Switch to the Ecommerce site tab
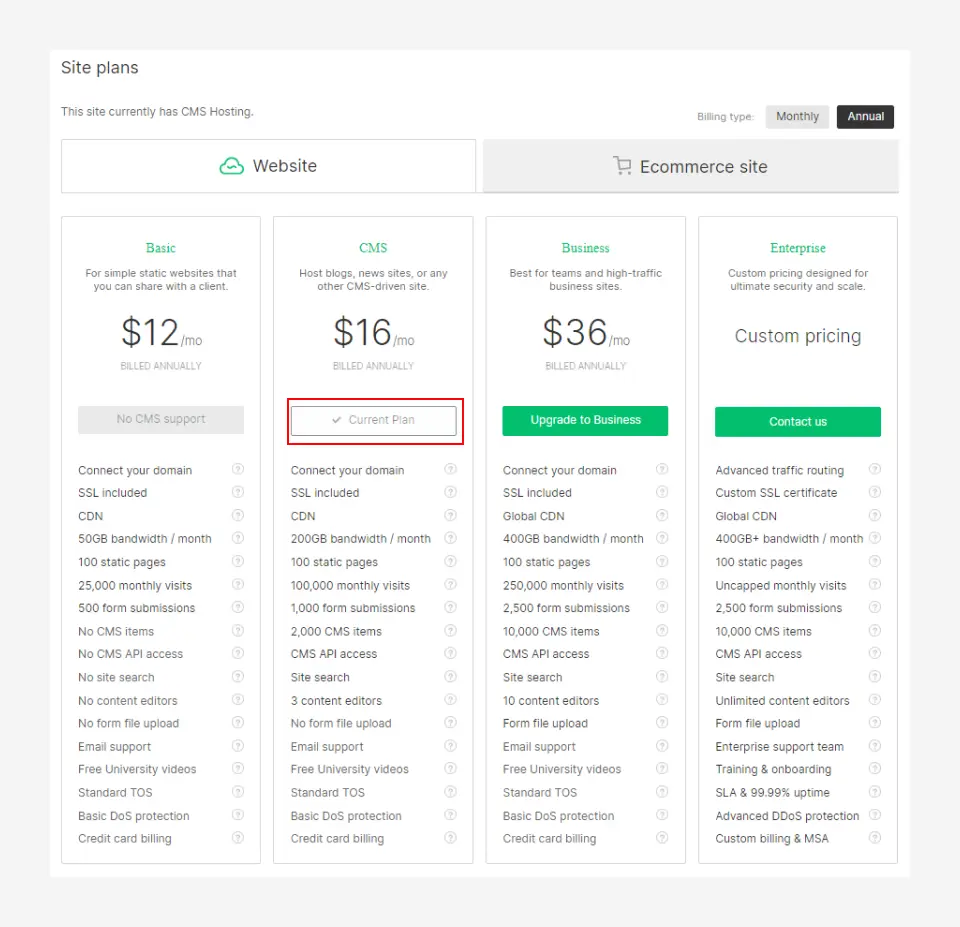The height and width of the screenshot is (927, 960). tap(689, 166)
